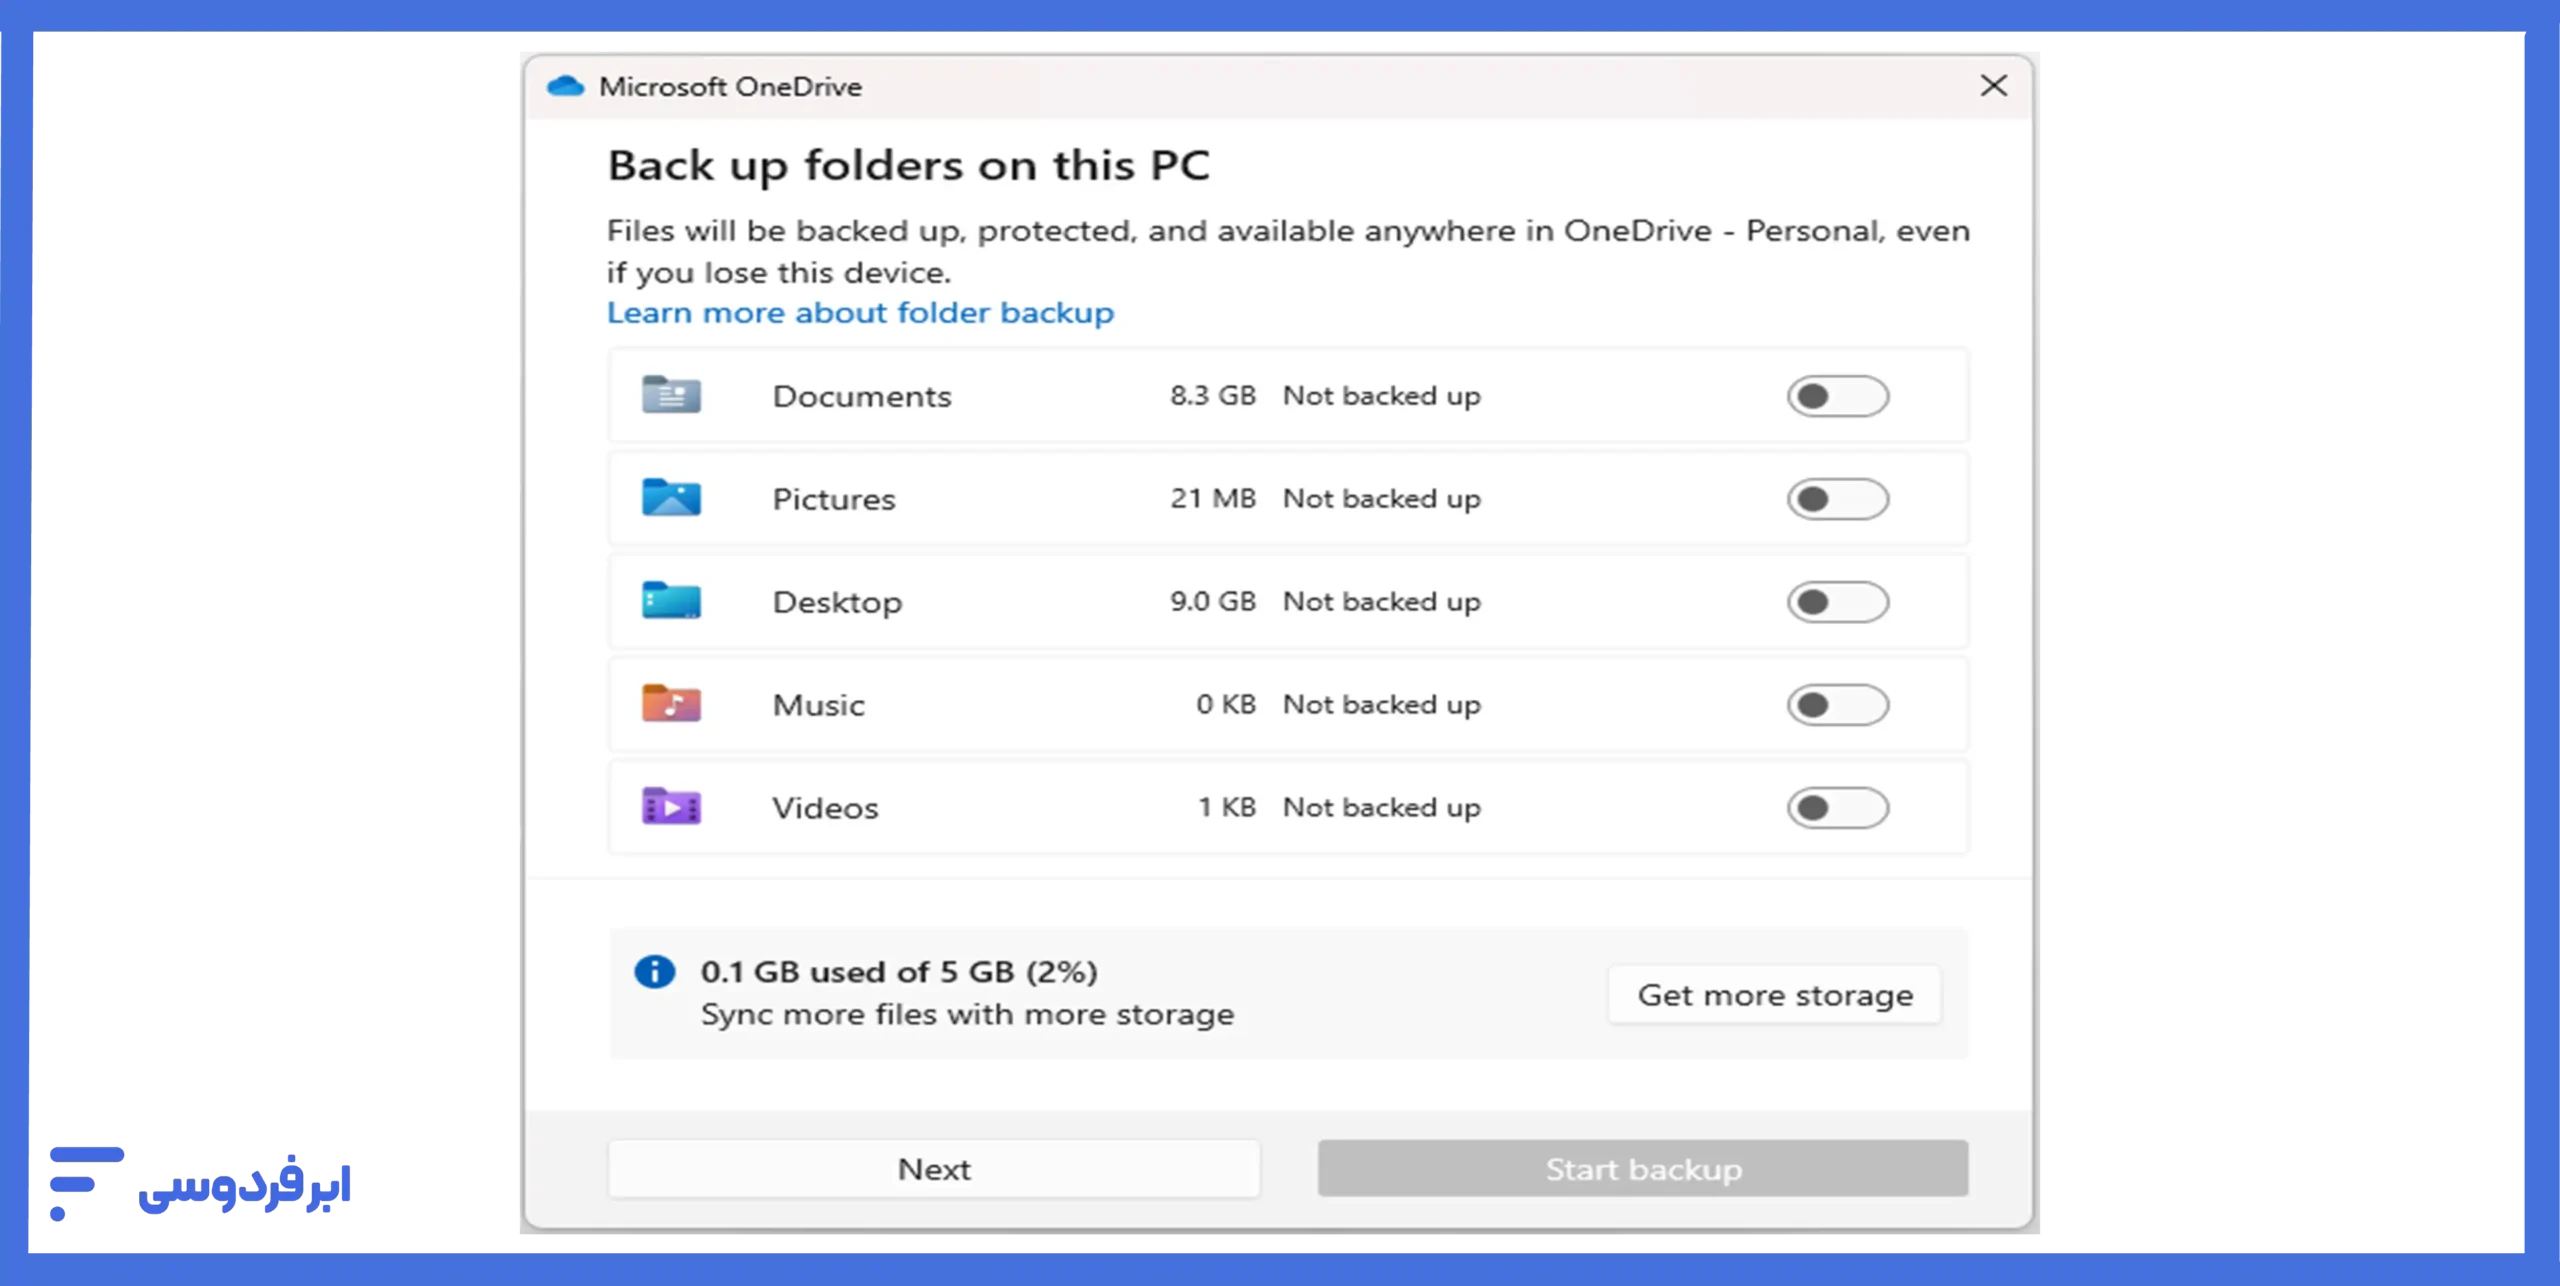The height and width of the screenshot is (1286, 2560).
Task: Select the Music folder icon
Action: point(671,704)
